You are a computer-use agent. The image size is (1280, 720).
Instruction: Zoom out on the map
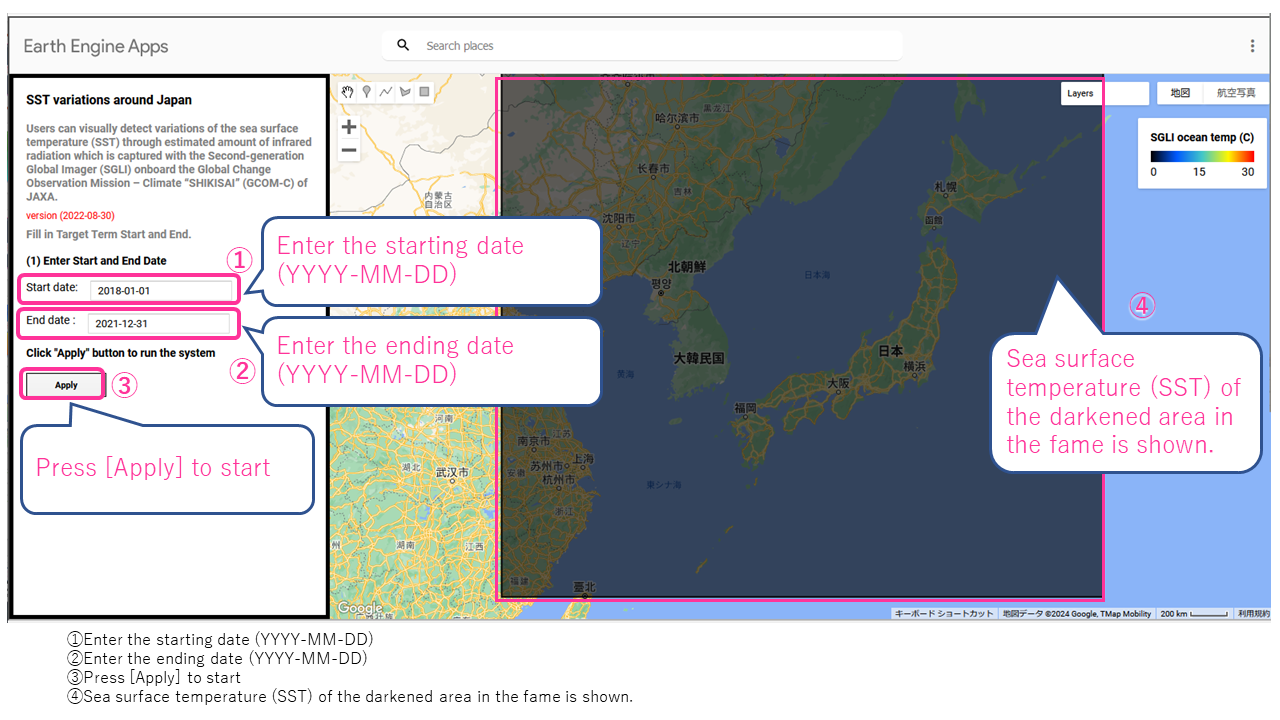[x=349, y=151]
